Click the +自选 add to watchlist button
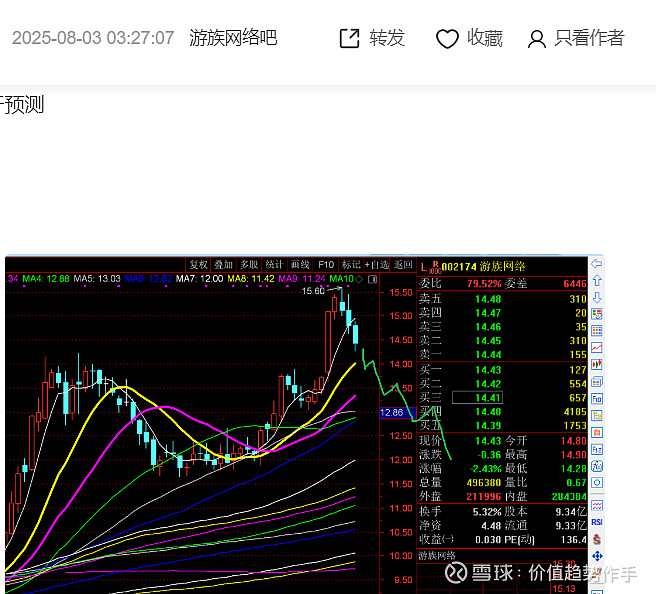656x594 pixels. pyautogui.click(x=377, y=265)
